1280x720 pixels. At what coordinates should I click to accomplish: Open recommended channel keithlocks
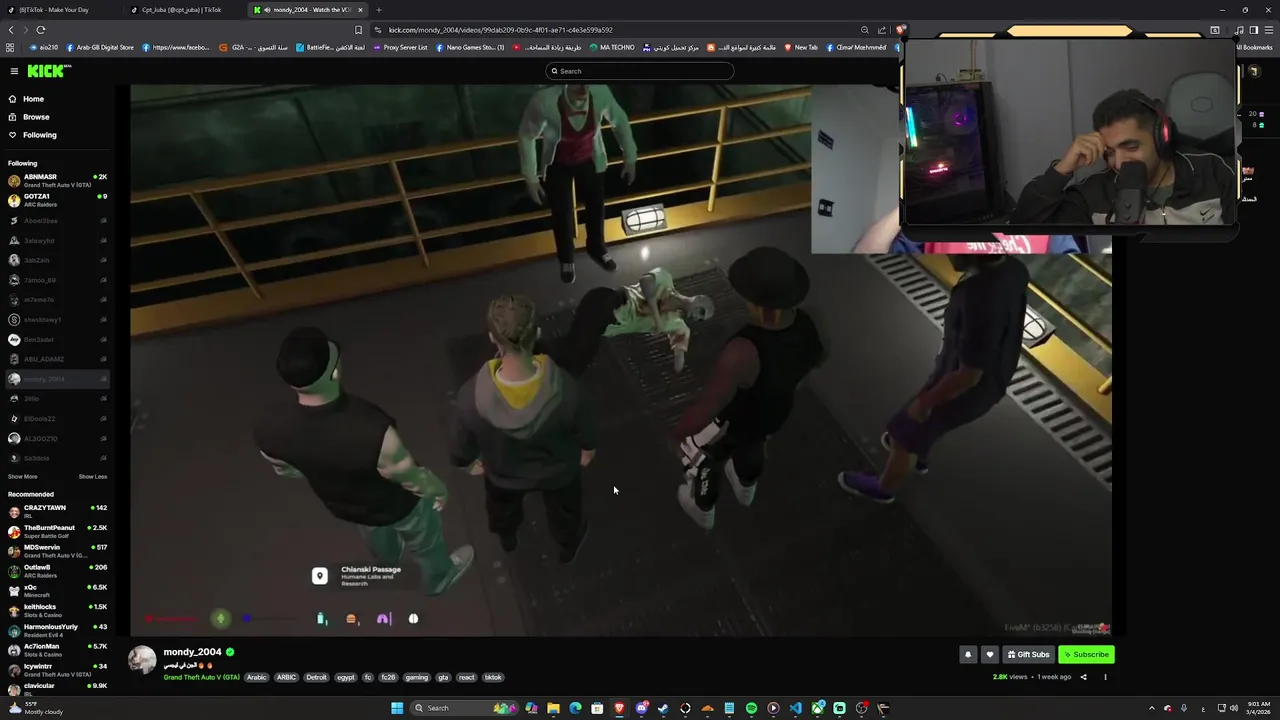pyautogui.click(x=57, y=610)
